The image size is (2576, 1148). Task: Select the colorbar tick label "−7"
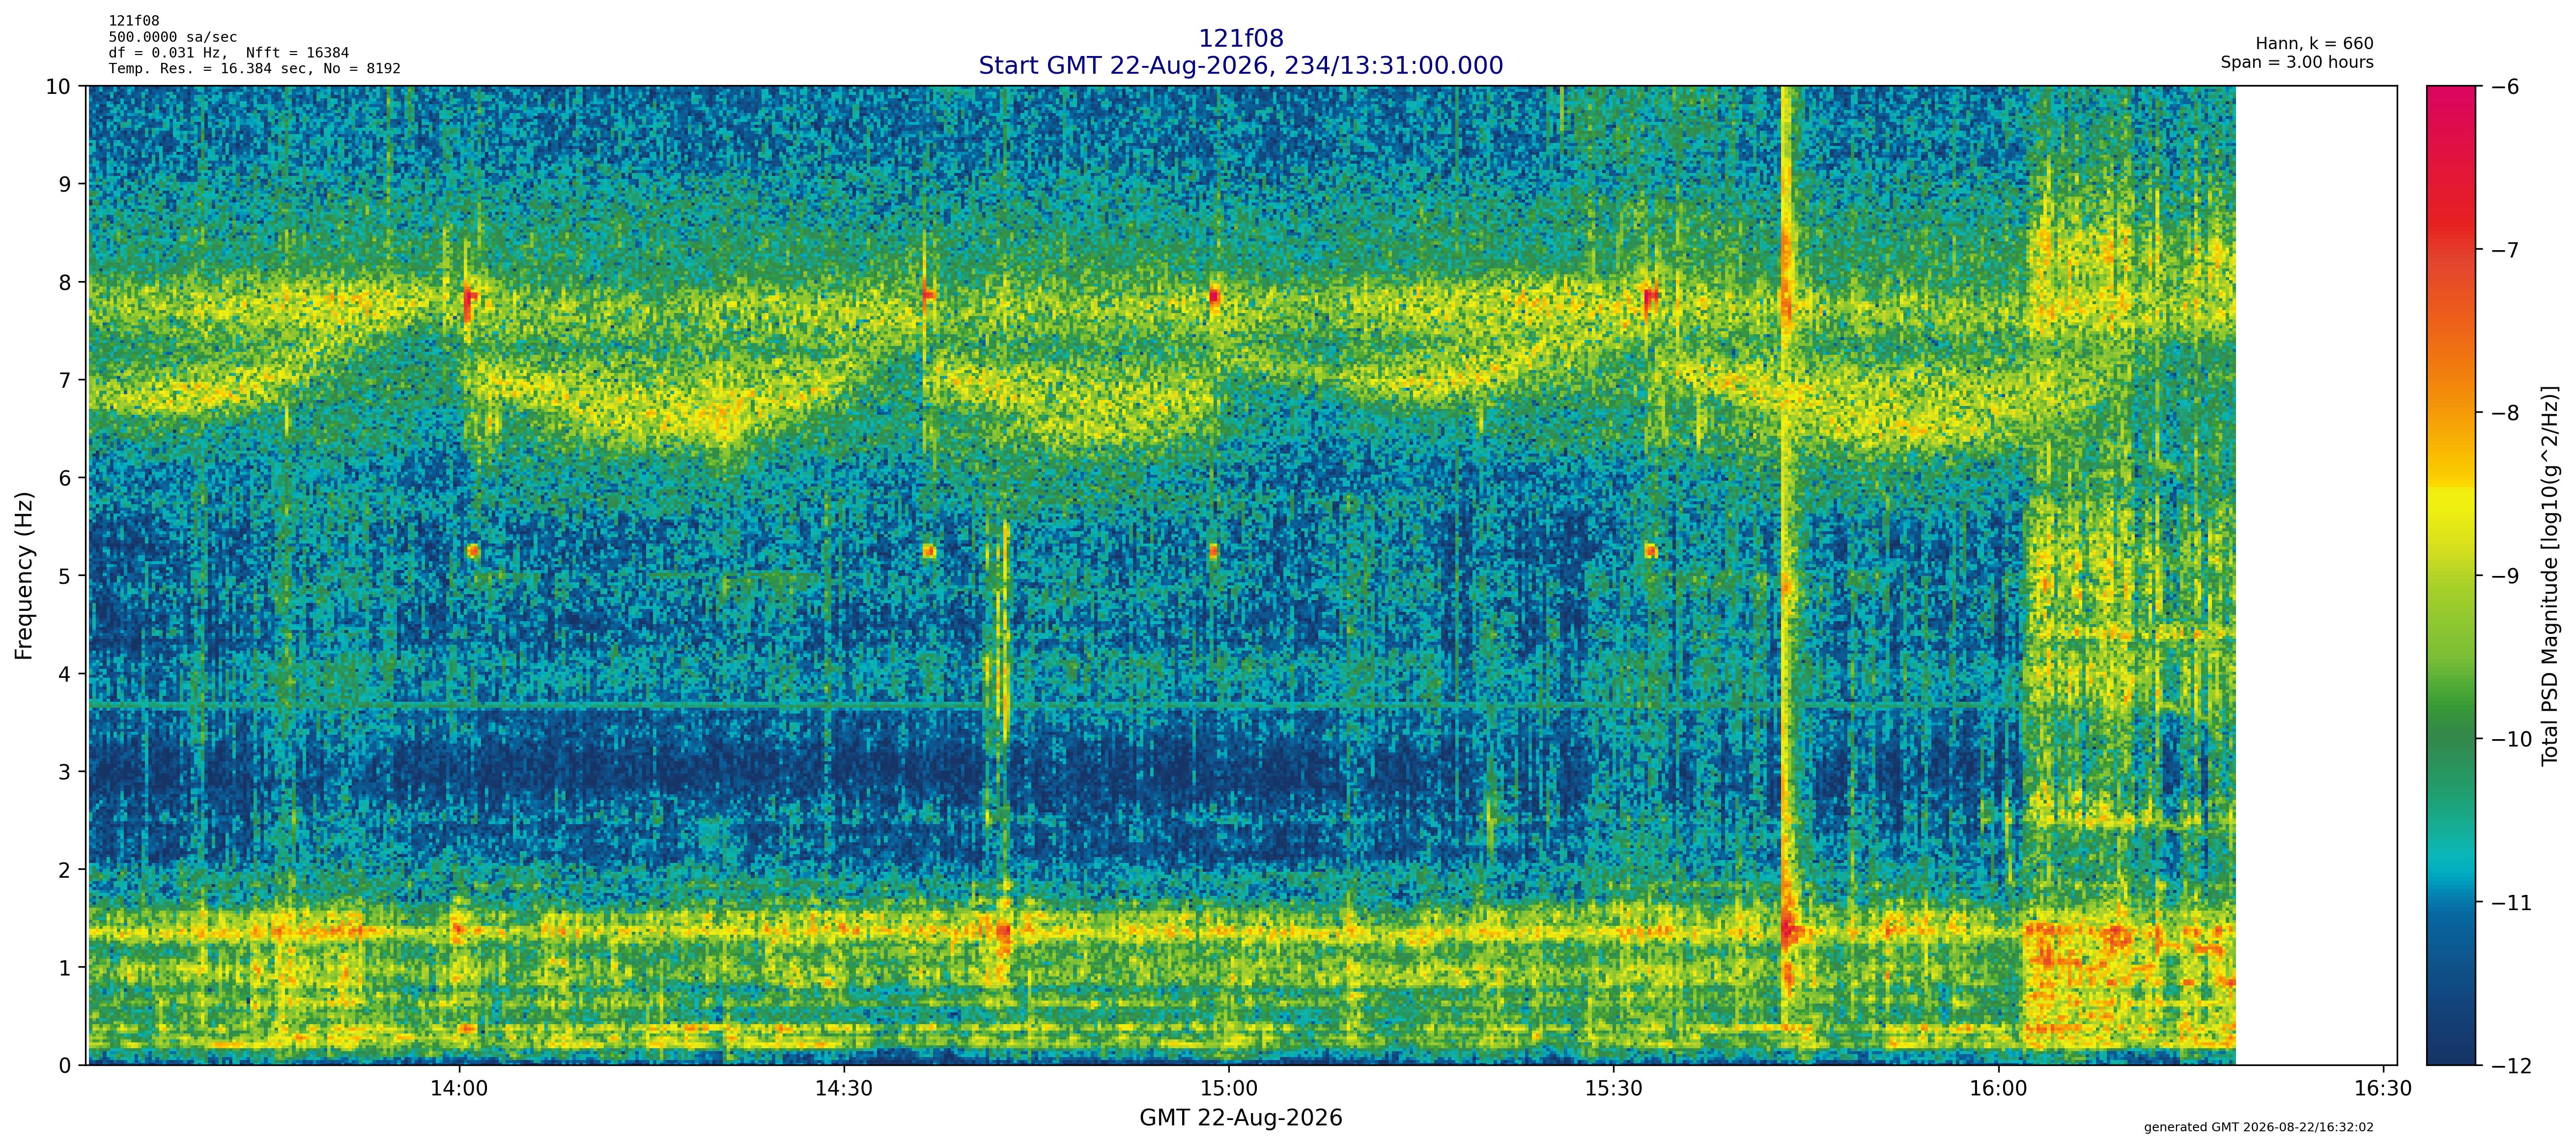pos(2503,250)
